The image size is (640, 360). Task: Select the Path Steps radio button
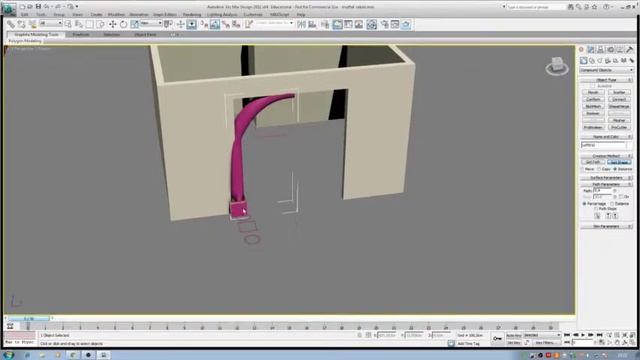coord(596,209)
